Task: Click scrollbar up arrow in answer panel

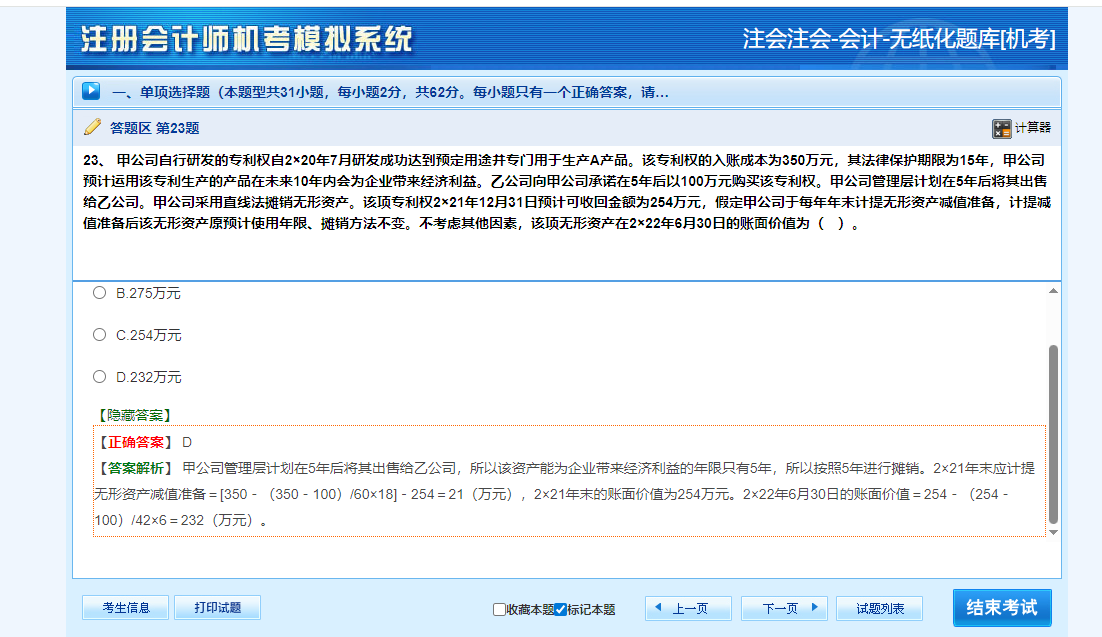Action: pos(1052,290)
